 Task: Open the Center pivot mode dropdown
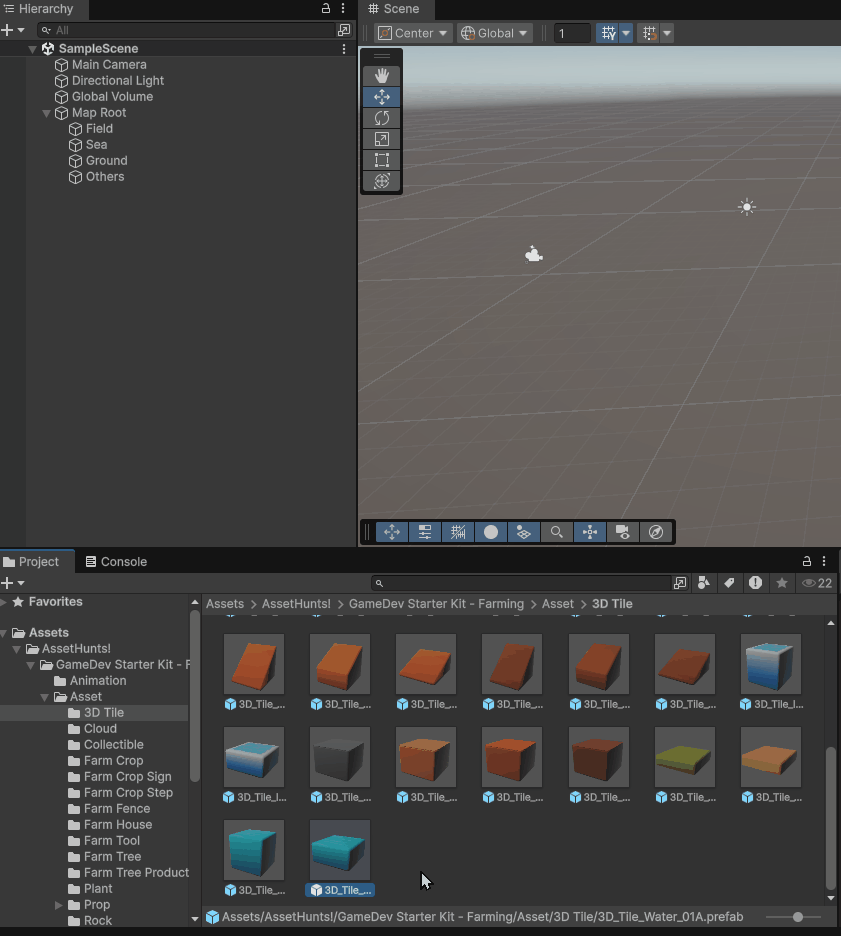coord(413,33)
